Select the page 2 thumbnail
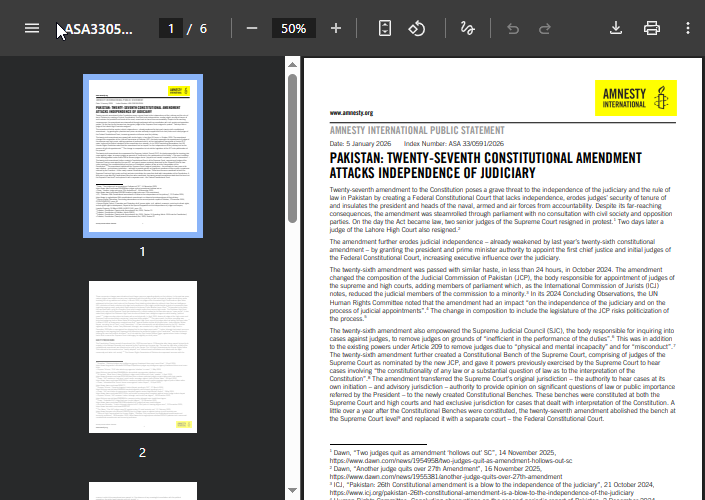 [x=142, y=358]
